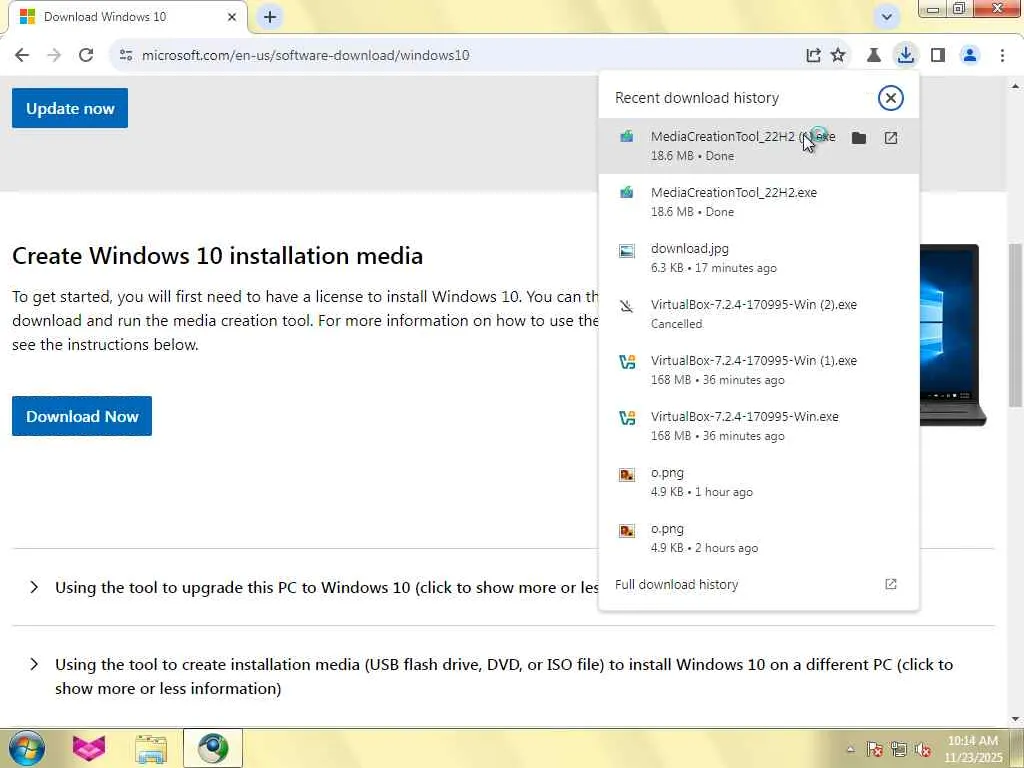Reload the current page
Screen dimensions: 1024x768
pos(86,55)
